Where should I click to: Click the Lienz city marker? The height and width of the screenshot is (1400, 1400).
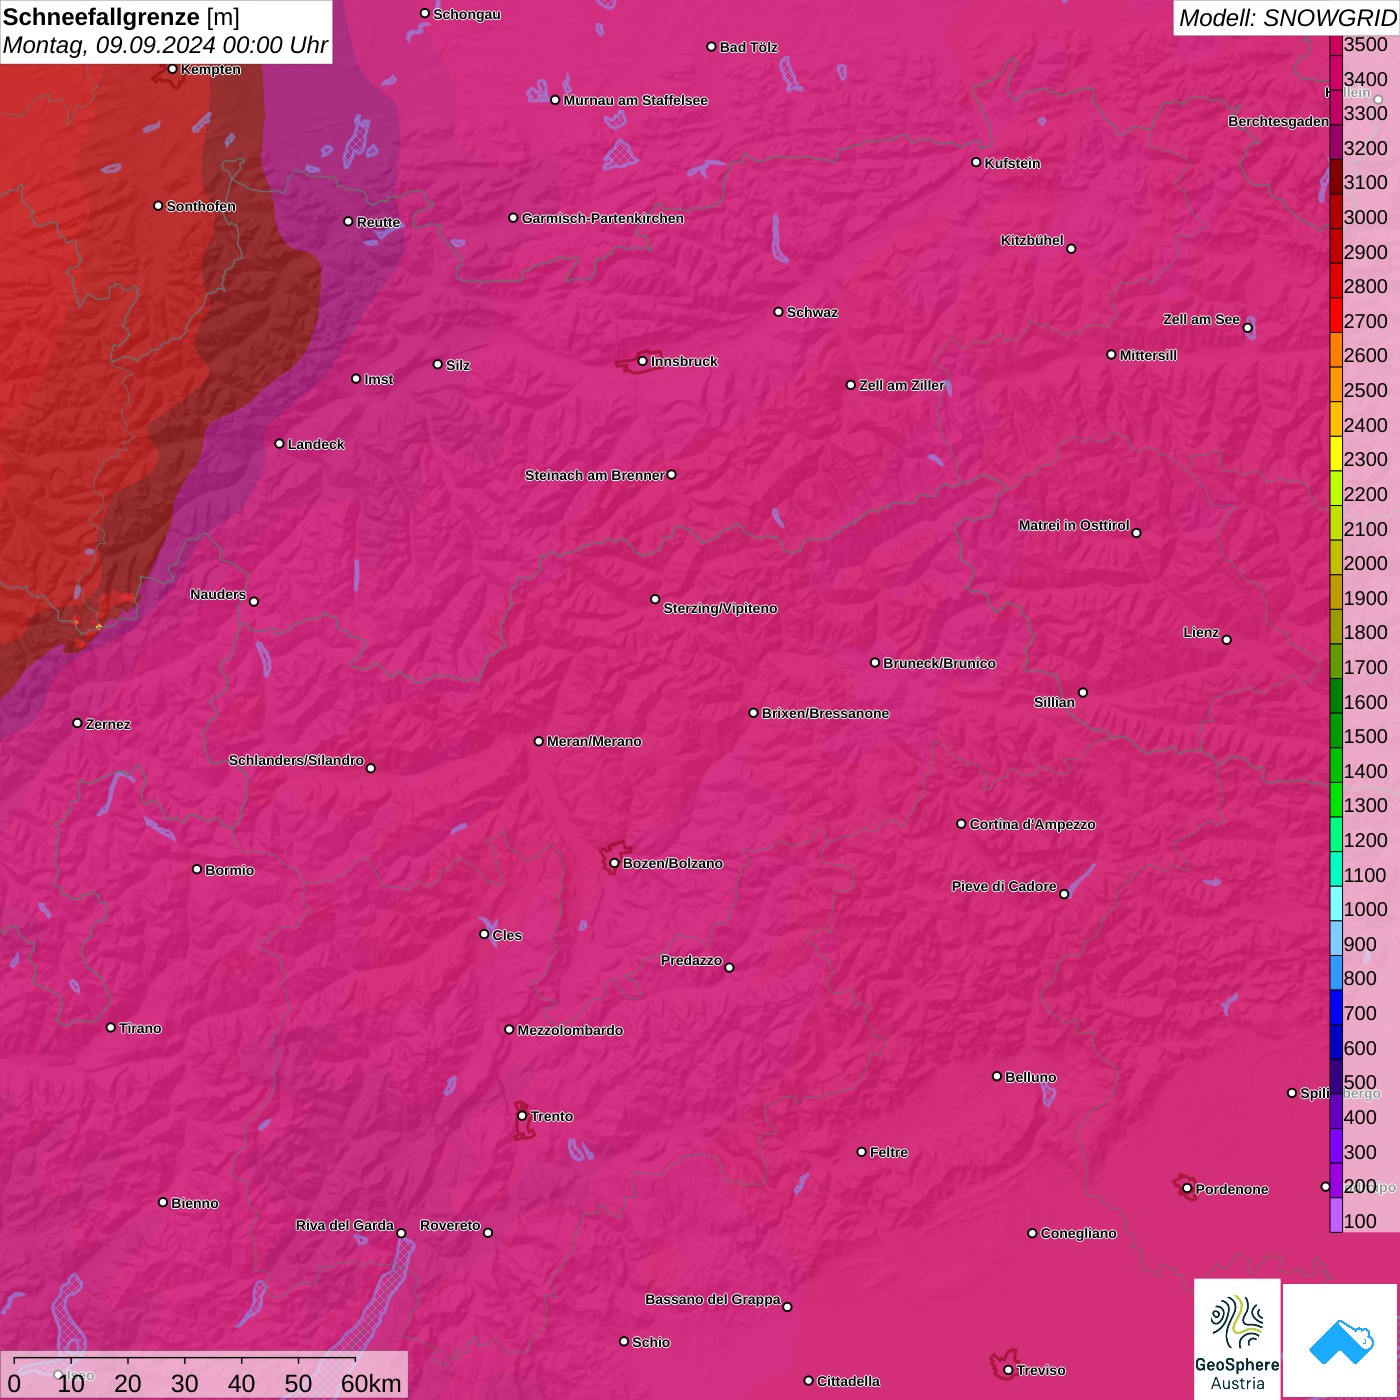tap(1226, 639)
